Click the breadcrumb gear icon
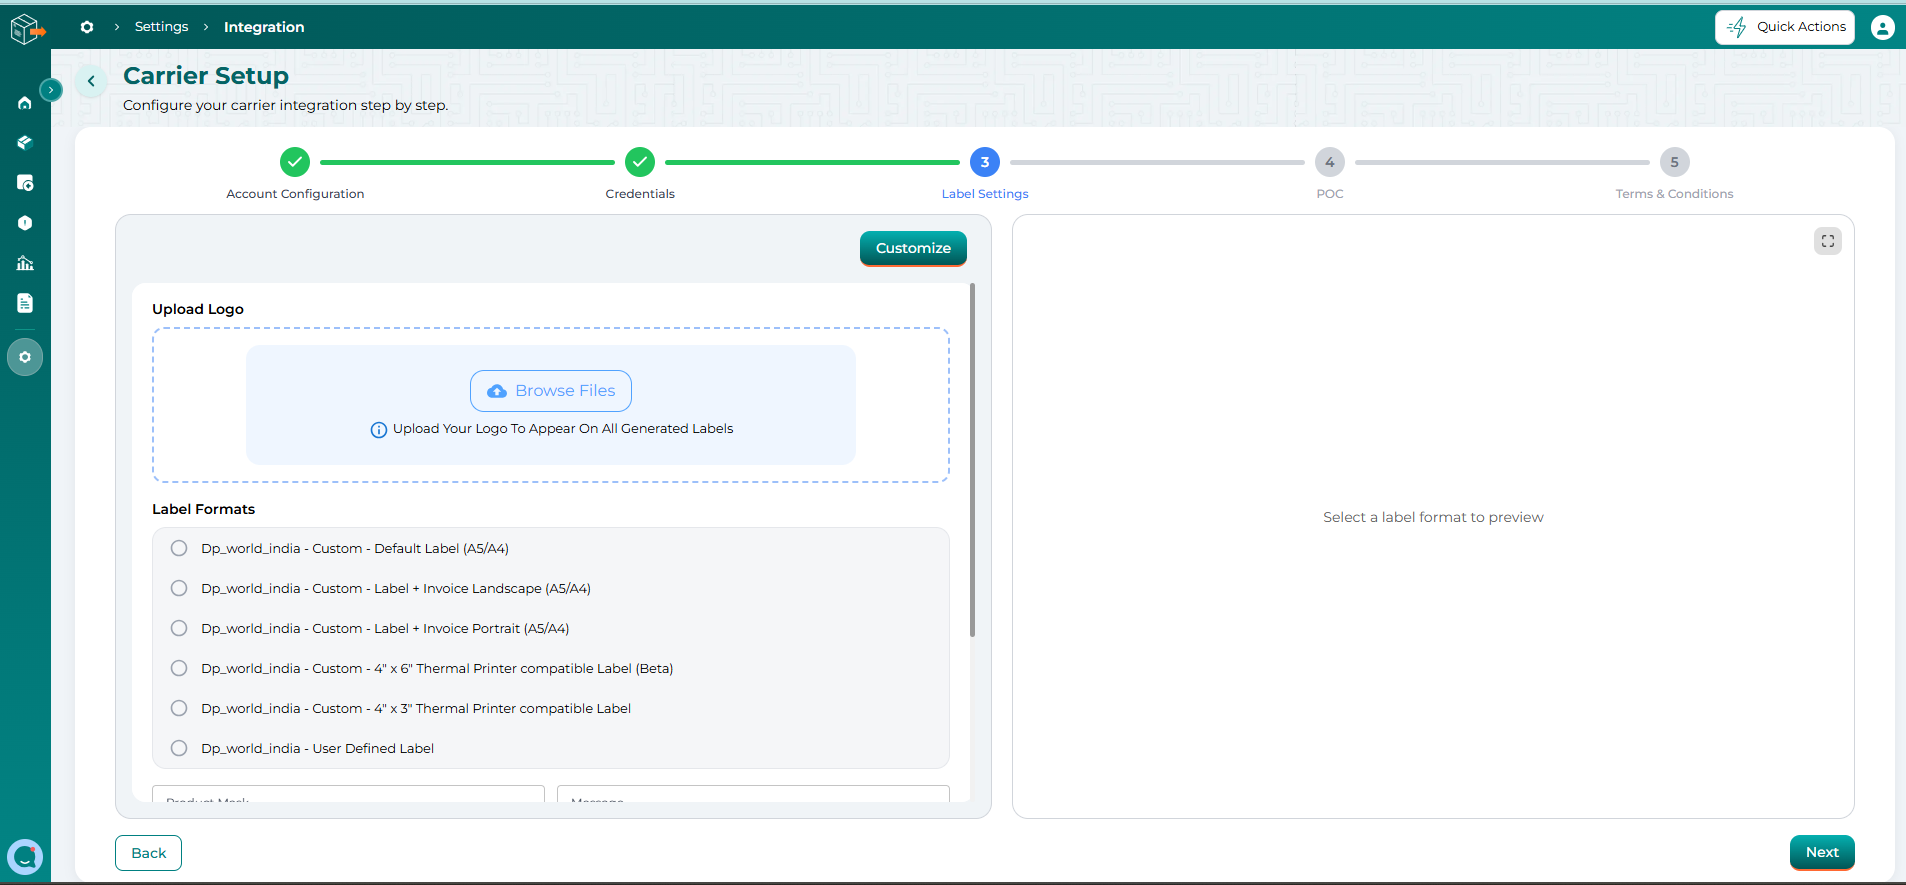1906x885 pixels. [87, 27]
